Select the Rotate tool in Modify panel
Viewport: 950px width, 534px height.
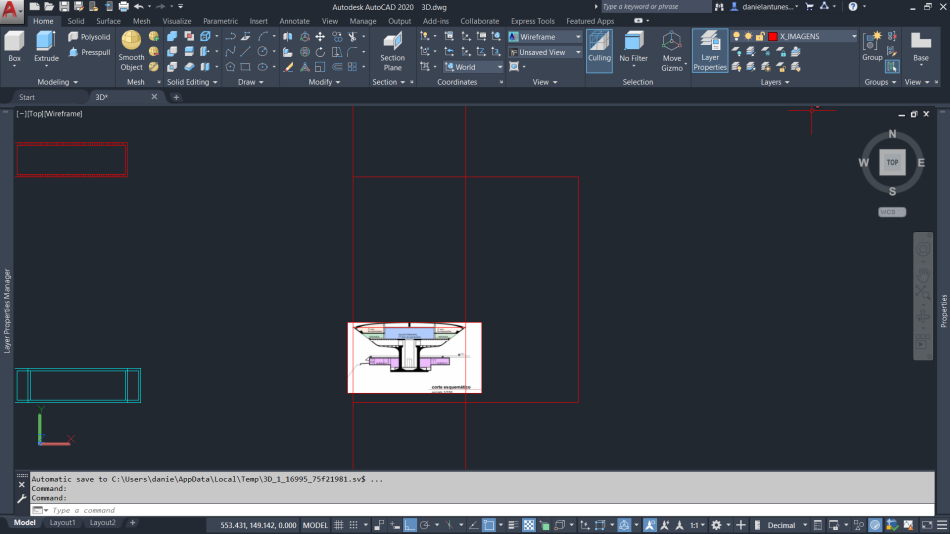320,52
